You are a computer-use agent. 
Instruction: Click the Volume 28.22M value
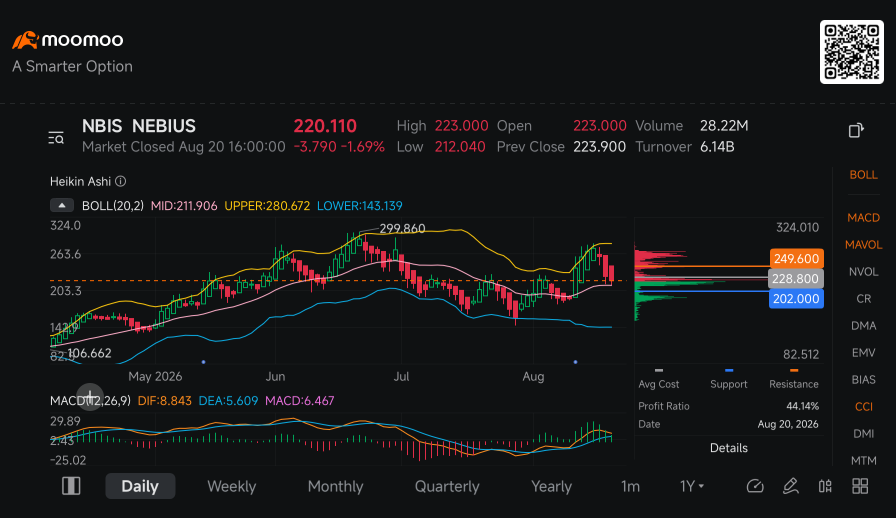pos(724,126)
